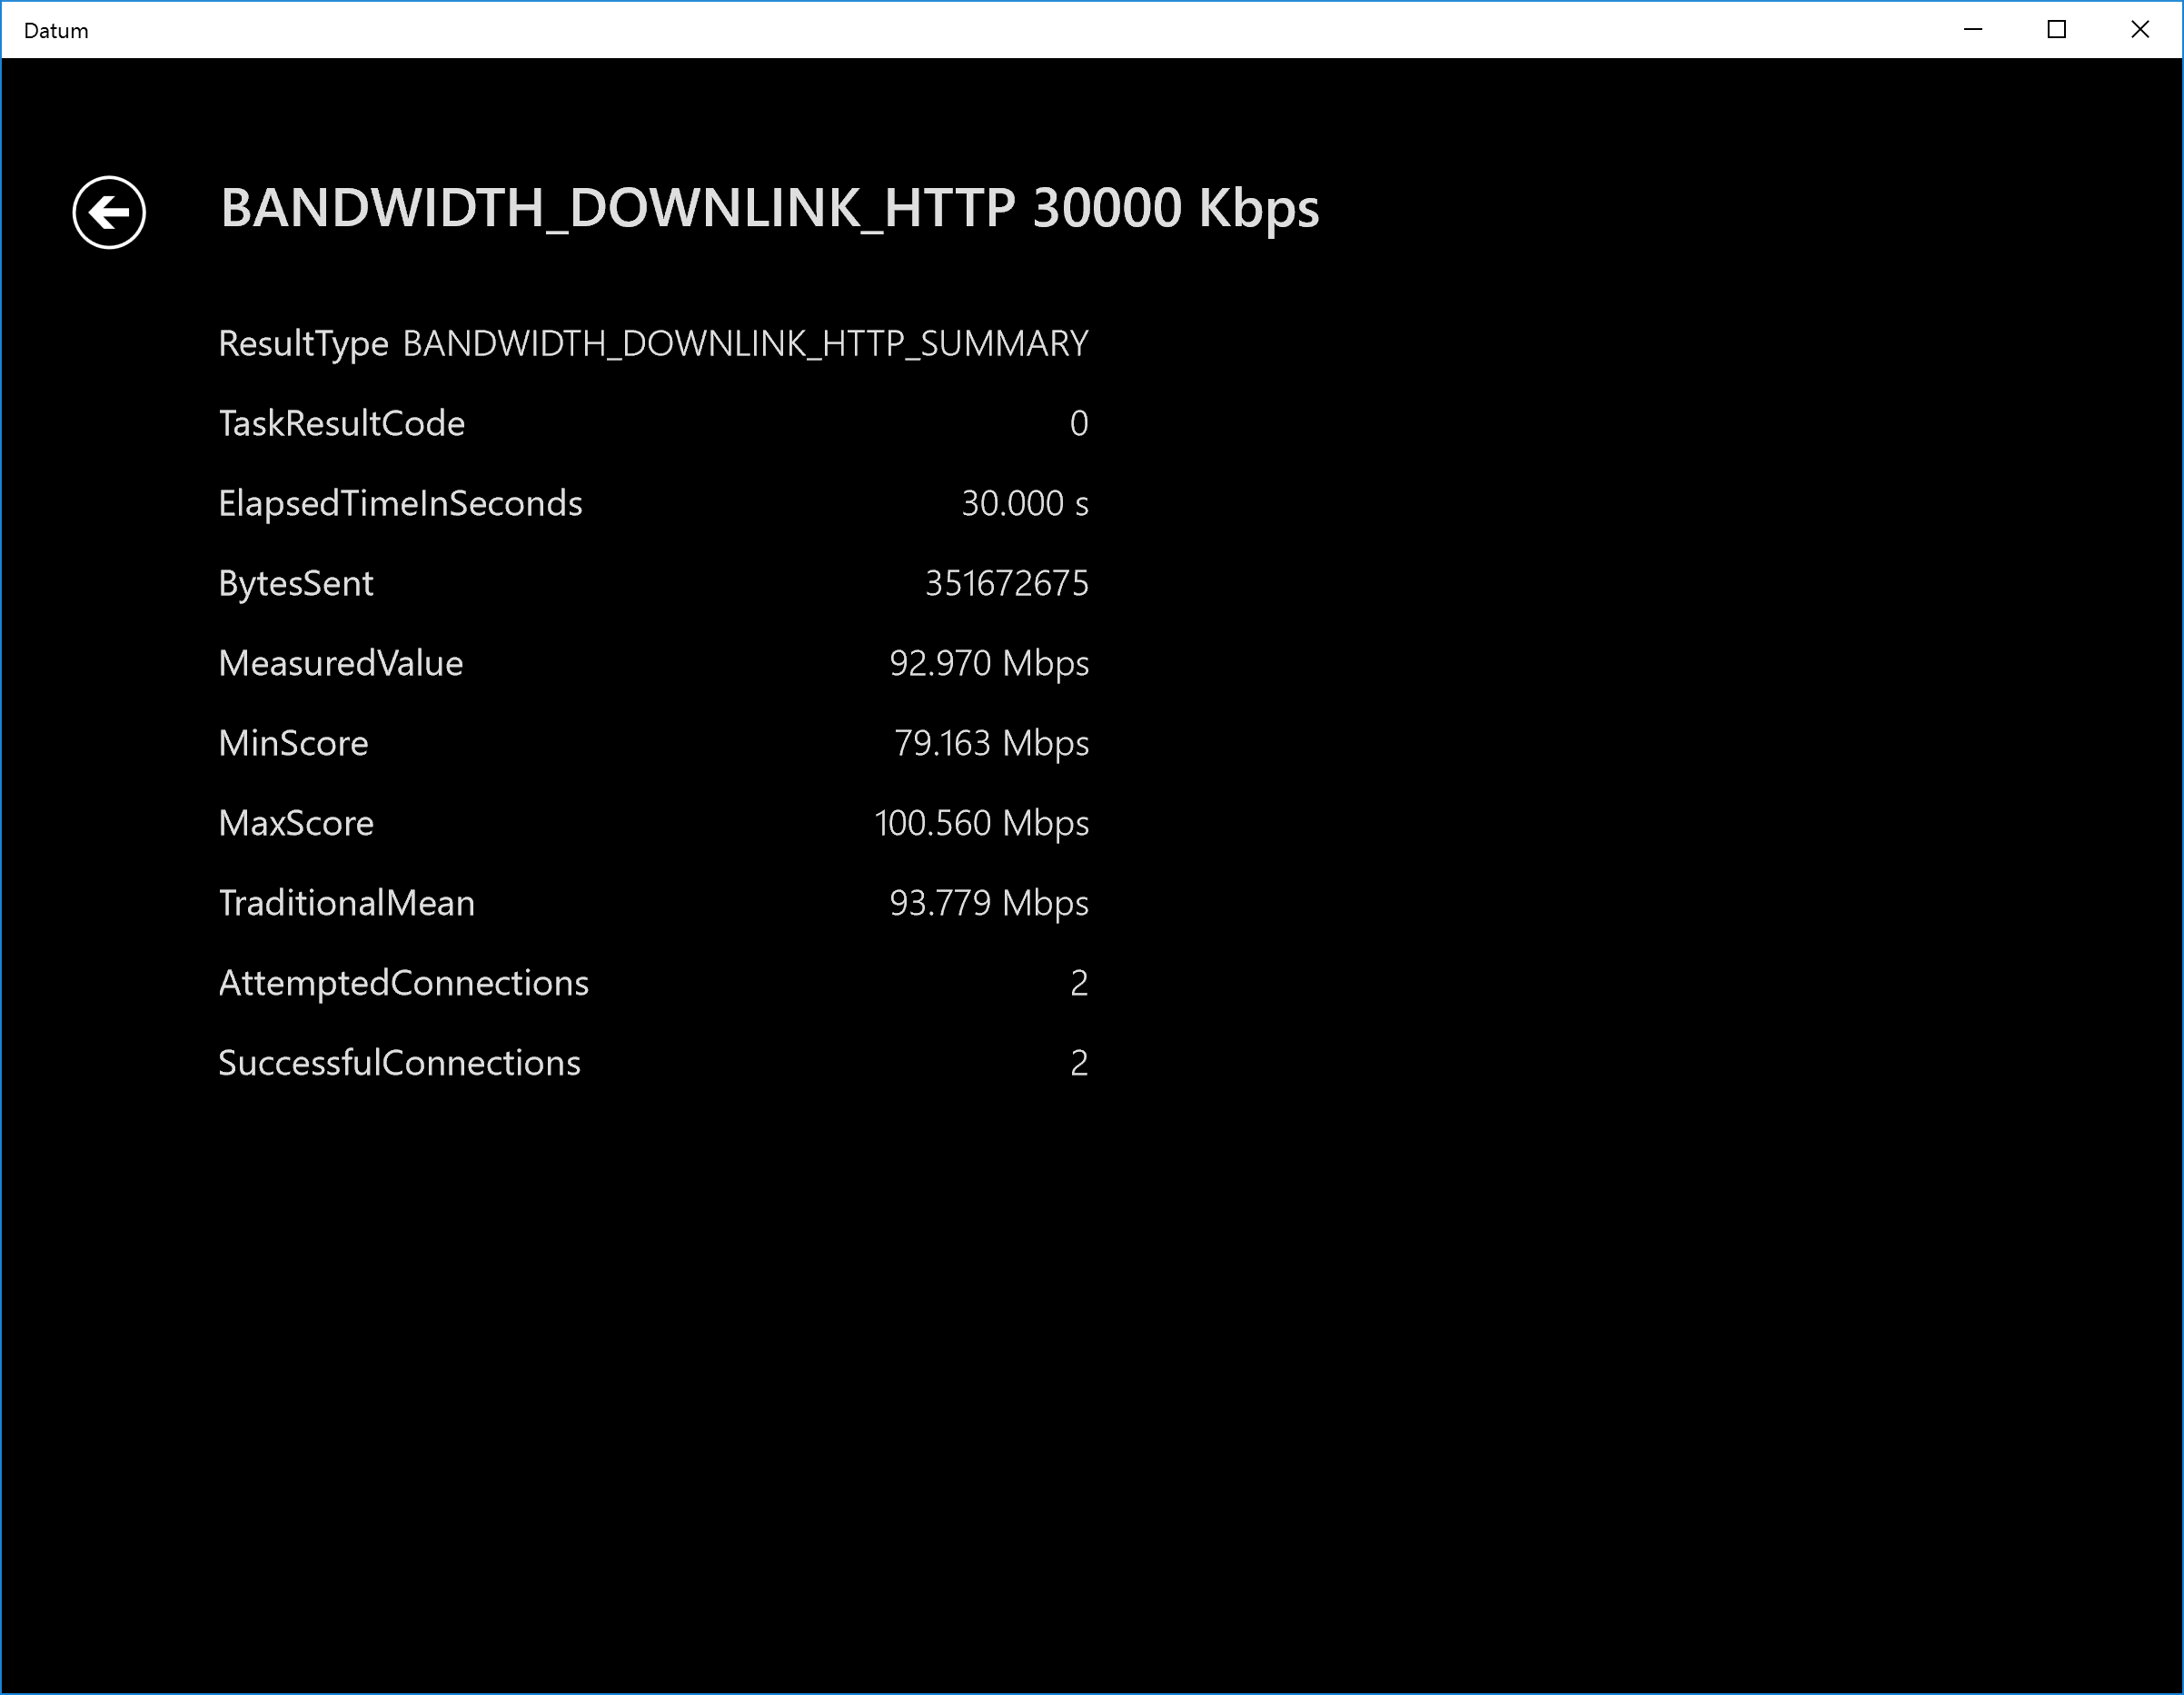This screenshot has width=2184, height=1695.
Task: Click the MinScore label
Action: pos(293,744)
